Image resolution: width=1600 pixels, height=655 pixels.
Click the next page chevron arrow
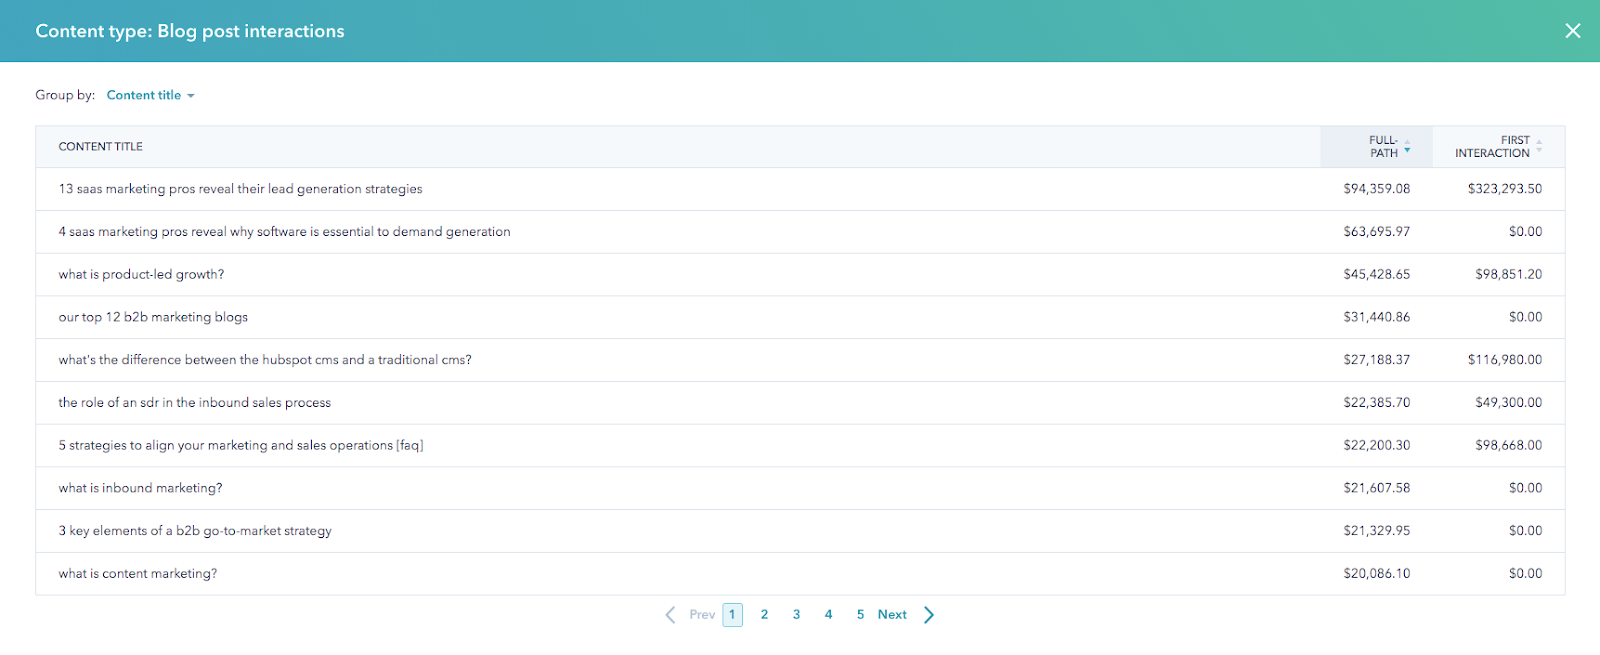[x=929, y=615]
